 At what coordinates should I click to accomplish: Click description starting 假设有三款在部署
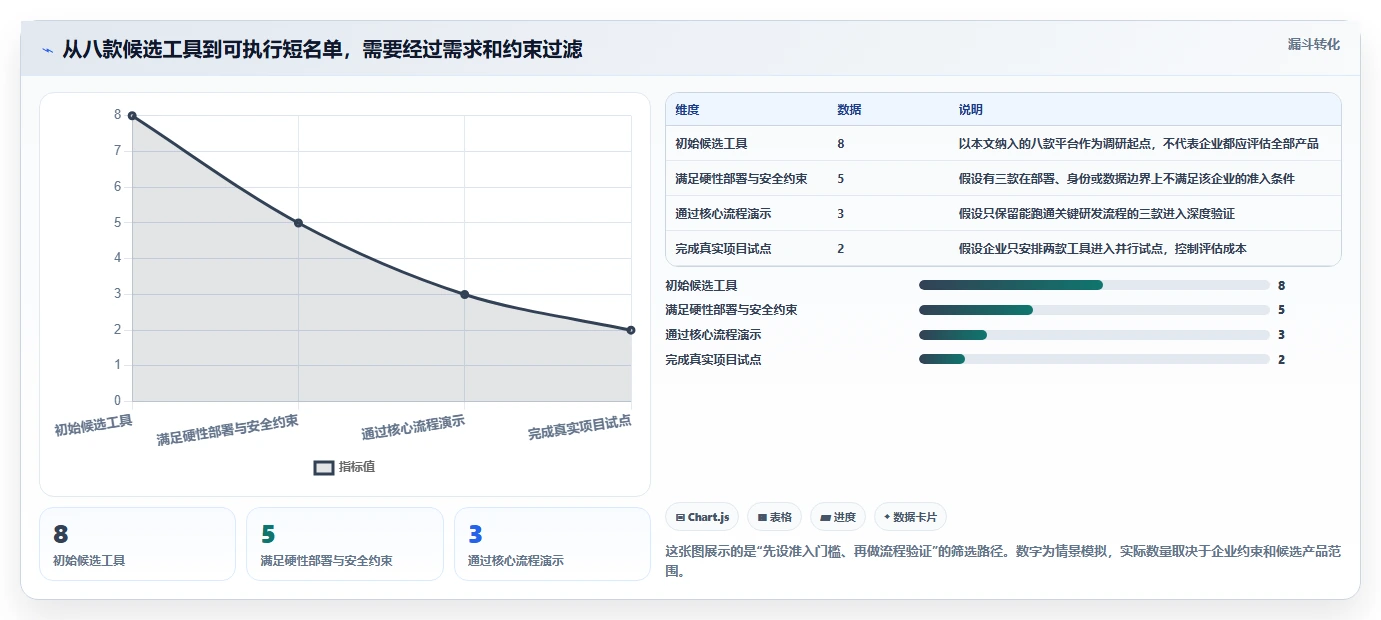tap(1126, 179)
